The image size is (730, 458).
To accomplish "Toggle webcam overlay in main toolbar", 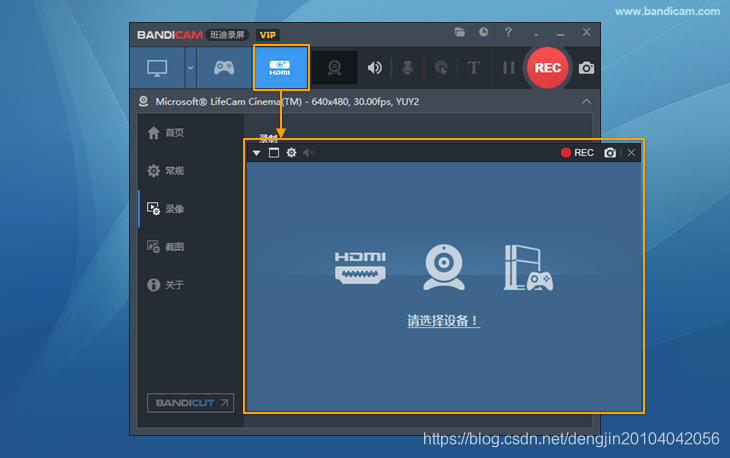I will coord(334,68).
